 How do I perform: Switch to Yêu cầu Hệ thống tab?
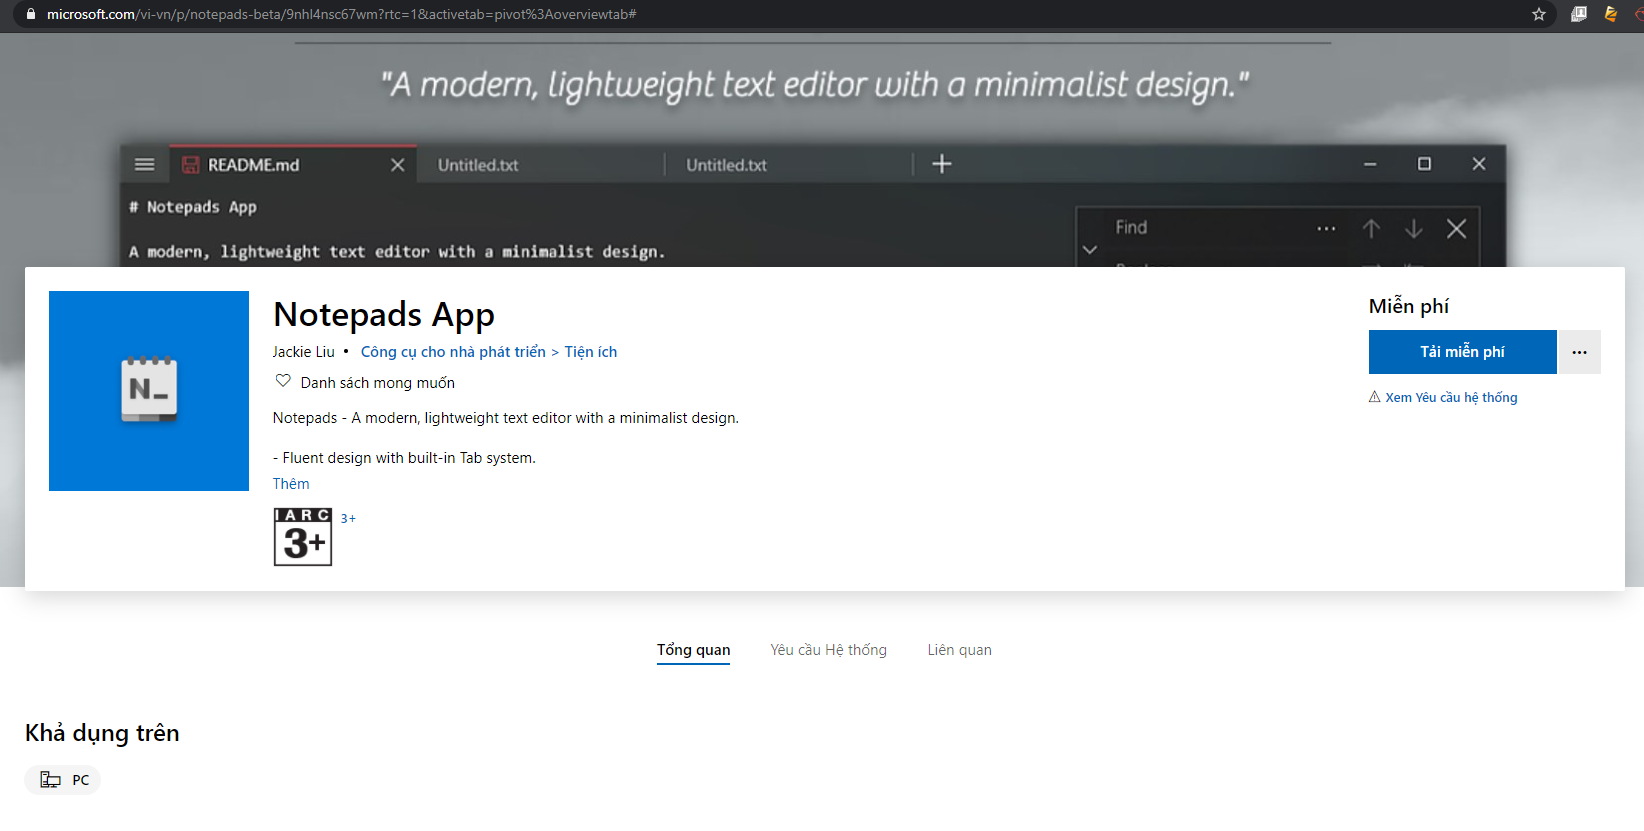coord(828,650)
